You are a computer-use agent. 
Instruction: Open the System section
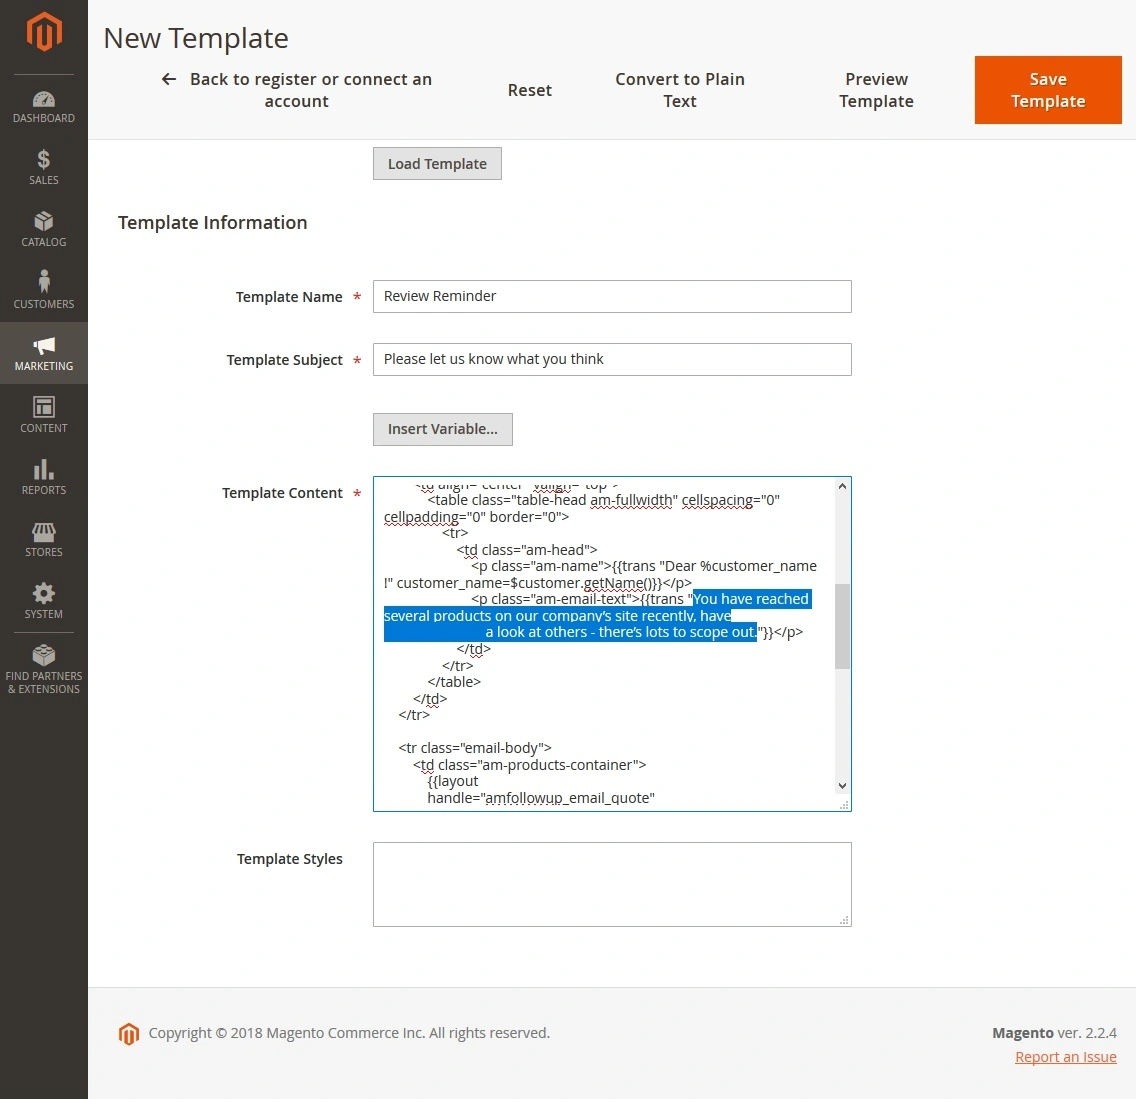coord(43,598)
